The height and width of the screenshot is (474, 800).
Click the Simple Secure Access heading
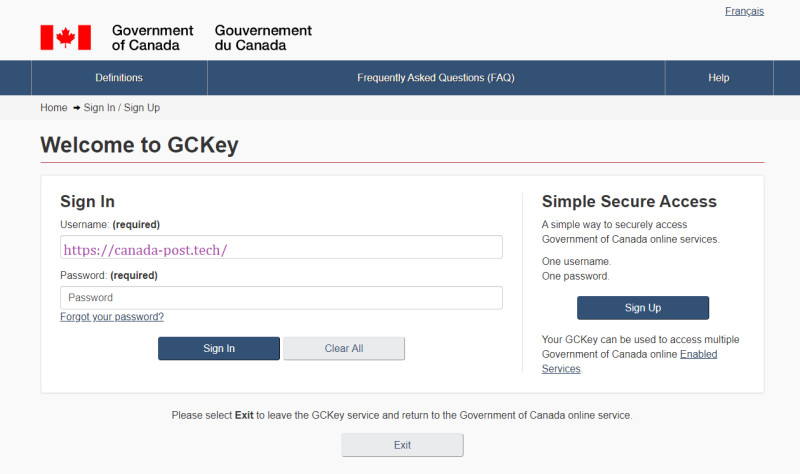(x=629, y=202)
